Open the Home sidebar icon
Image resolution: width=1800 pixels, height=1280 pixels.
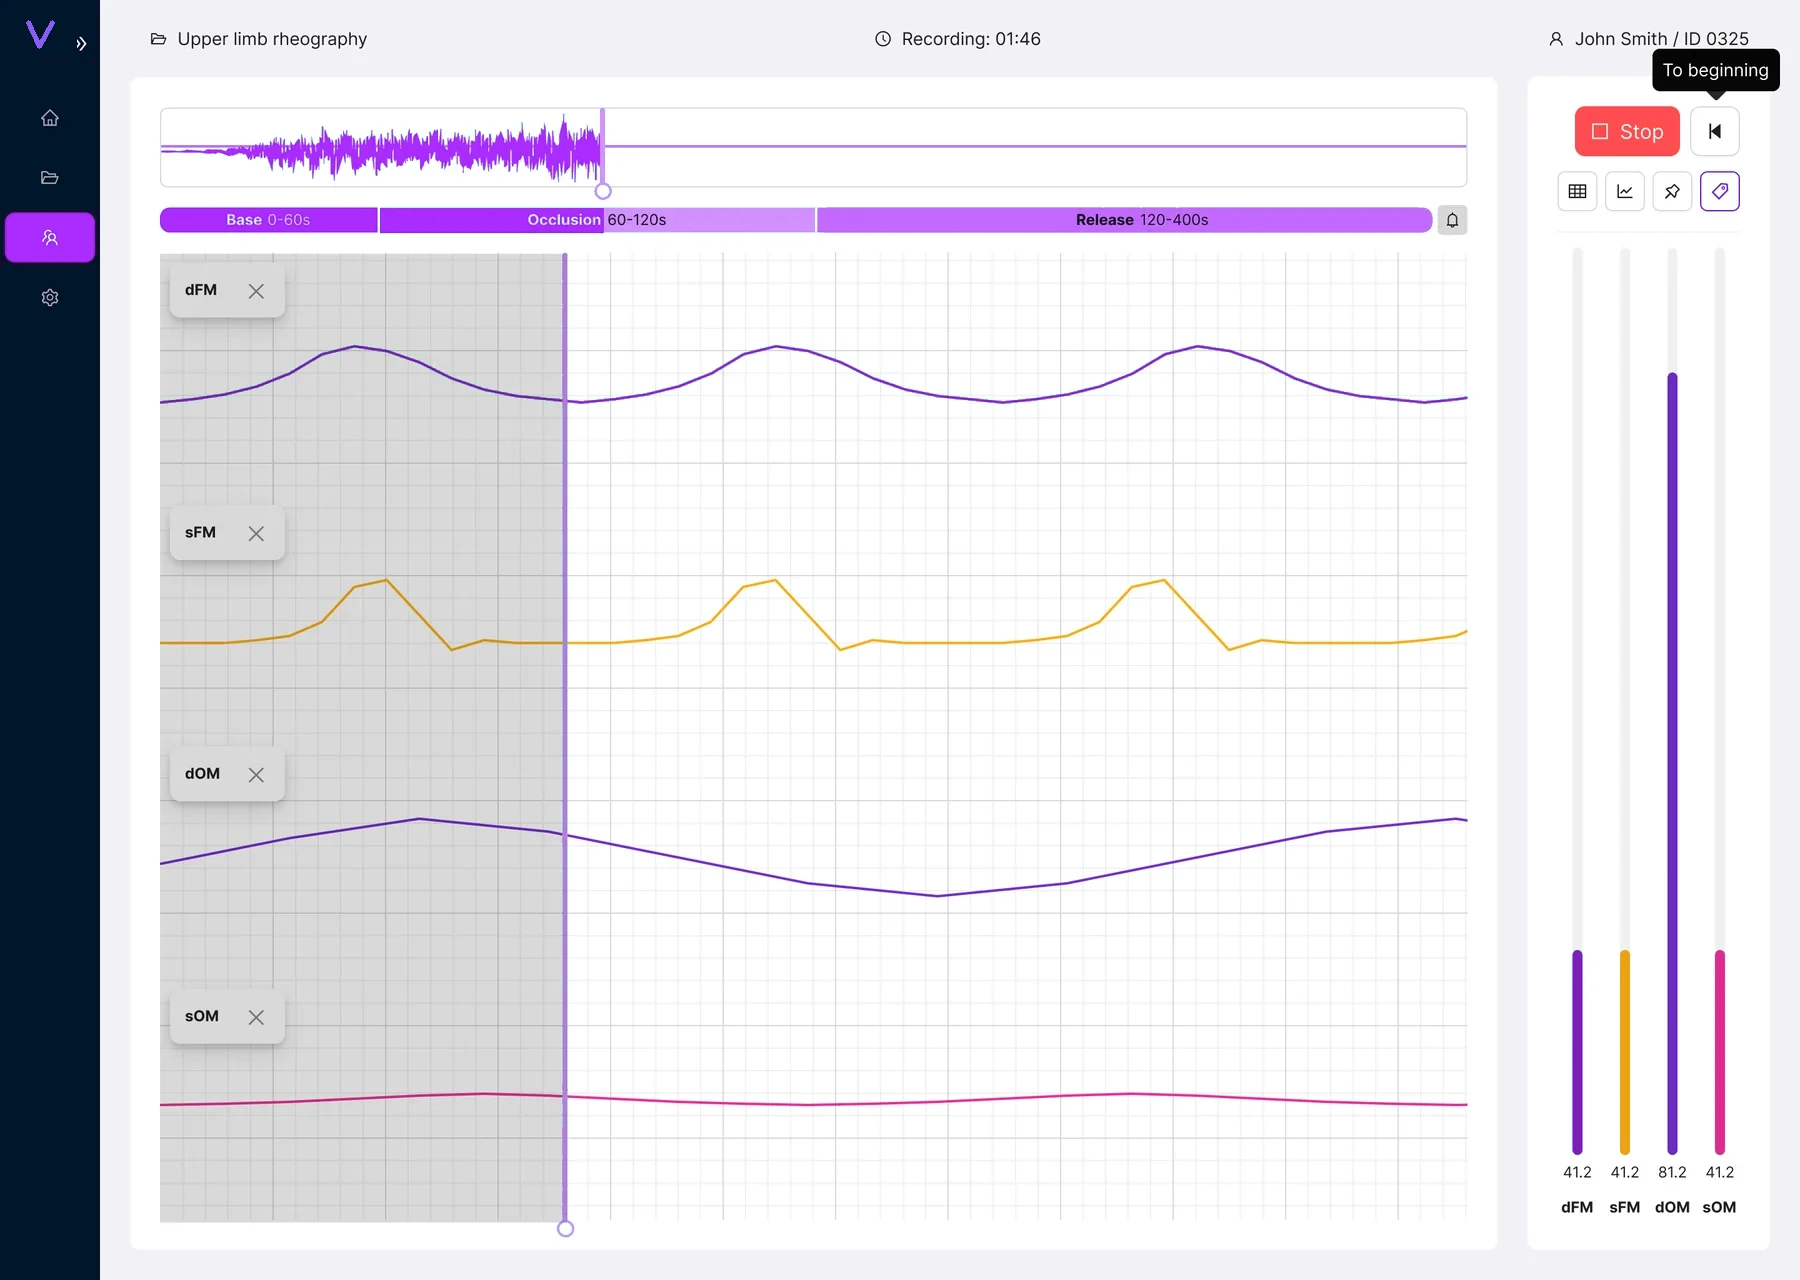click(x=50, y=118)
